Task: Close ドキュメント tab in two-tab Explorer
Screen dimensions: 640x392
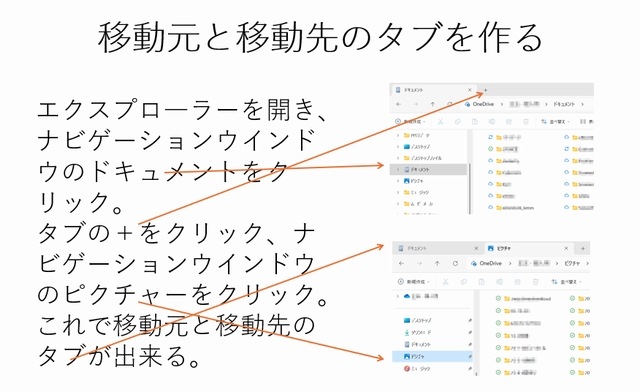Action: (x=476, y=248)
